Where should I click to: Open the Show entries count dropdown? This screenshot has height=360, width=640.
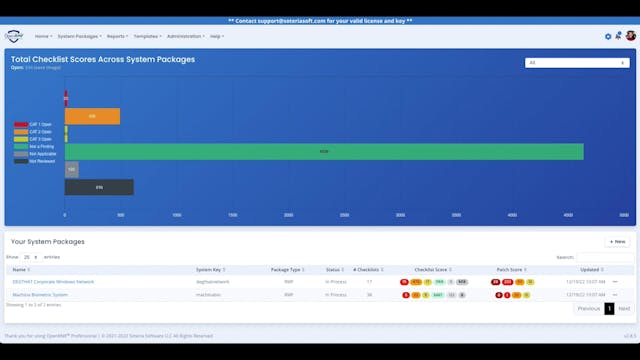click(31, 257)
